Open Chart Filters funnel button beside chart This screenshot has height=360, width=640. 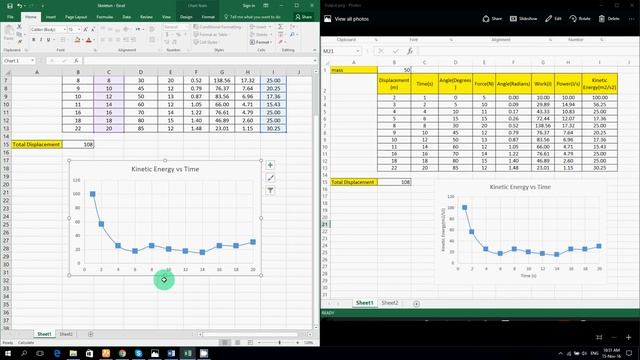pos(270,190)
